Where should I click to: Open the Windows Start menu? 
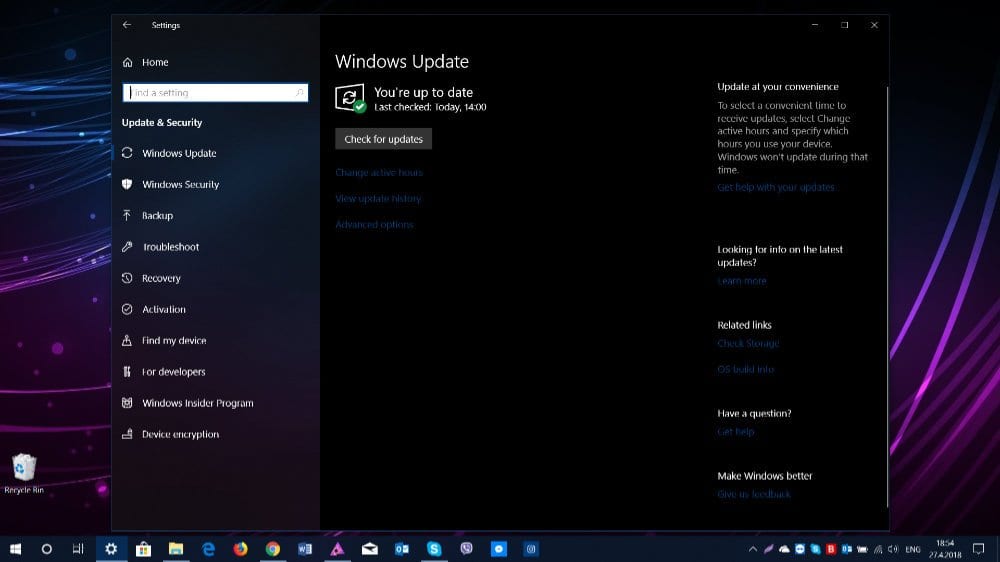pos(15,549)
